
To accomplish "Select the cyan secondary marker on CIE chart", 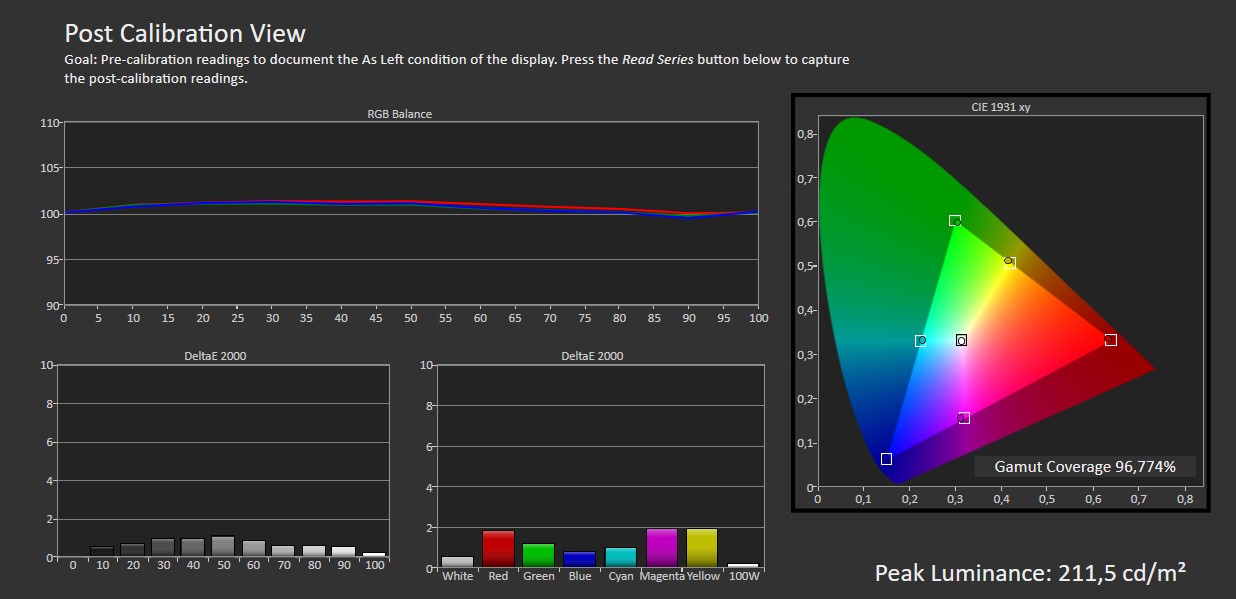I will click(x=921, y=341).
